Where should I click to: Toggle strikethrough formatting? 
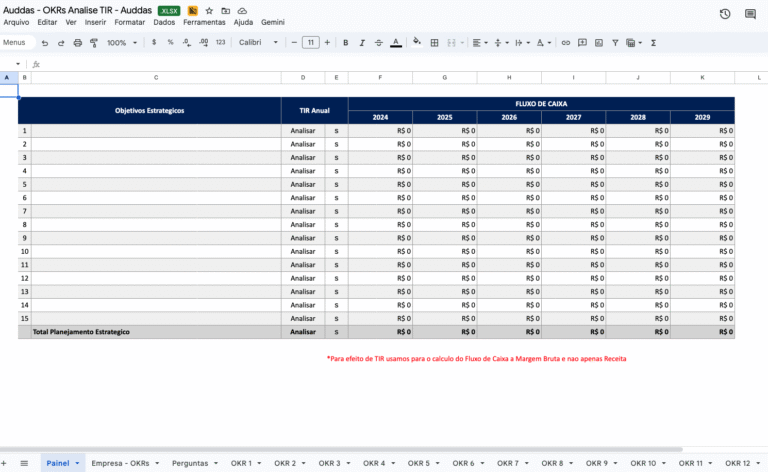[379, 43]
